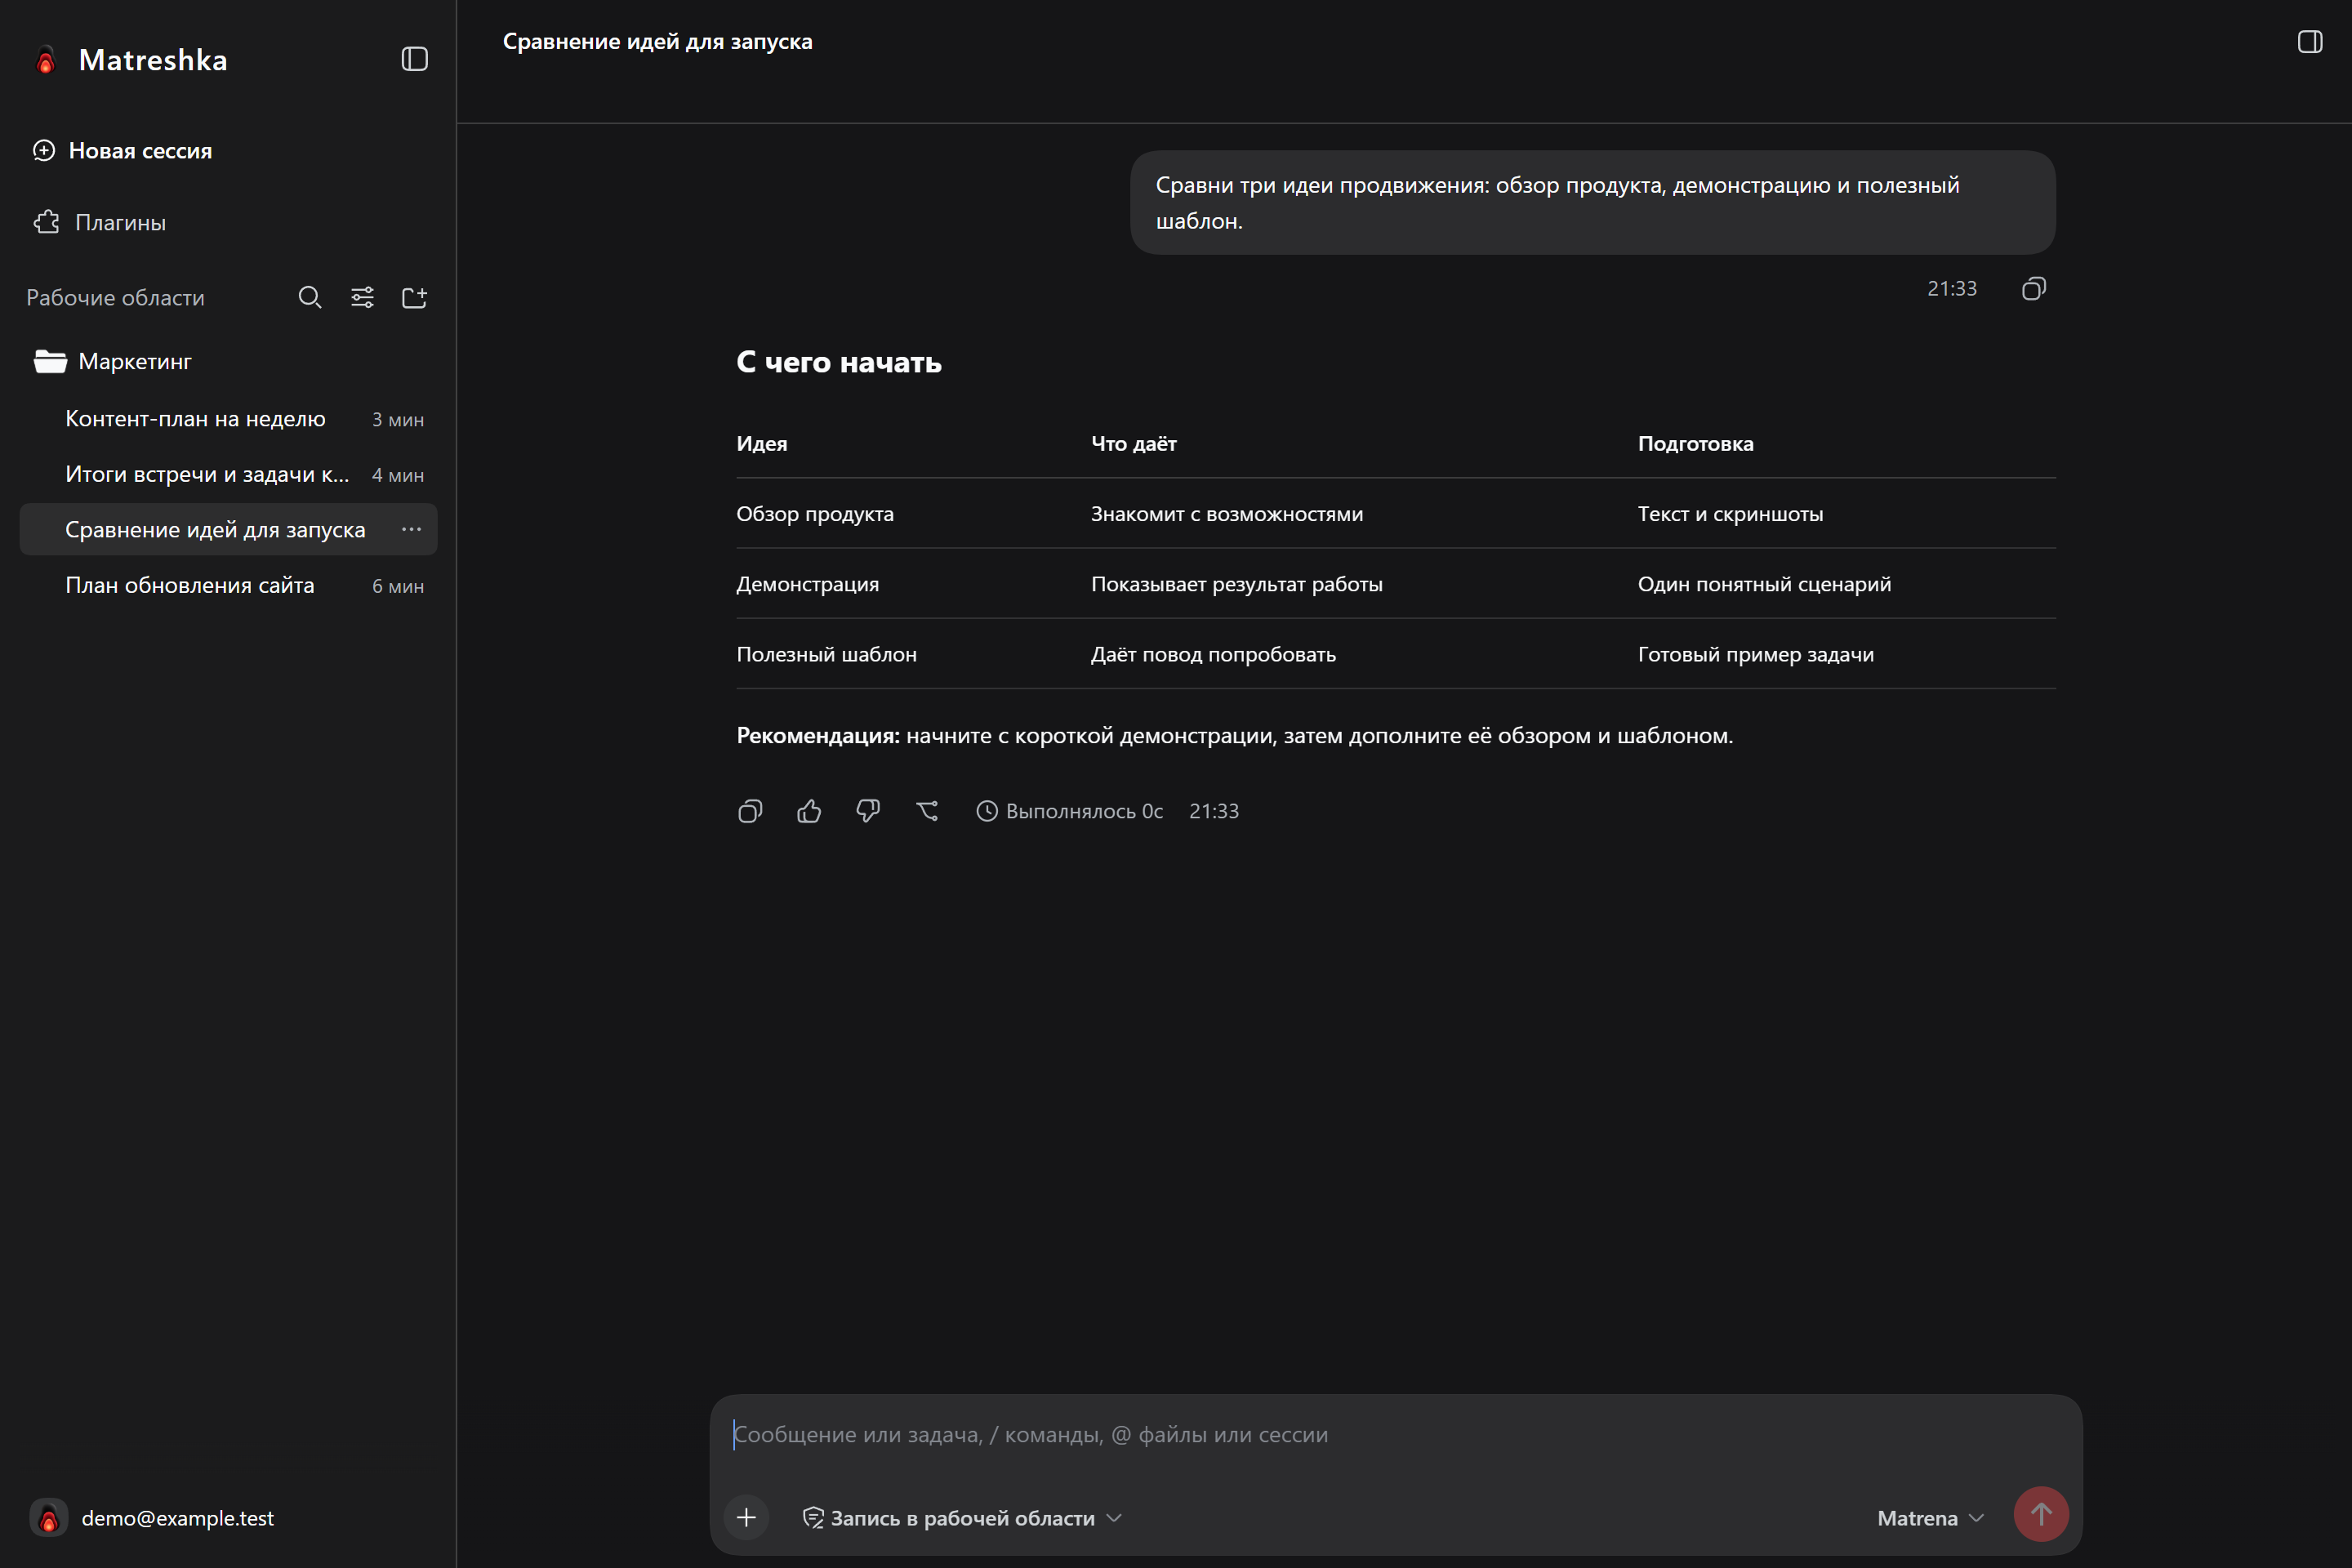The width and height of the screenshot is (2352, 1568).
Task: Open session Итоги встречи и задачи
Action: point(228,474)
